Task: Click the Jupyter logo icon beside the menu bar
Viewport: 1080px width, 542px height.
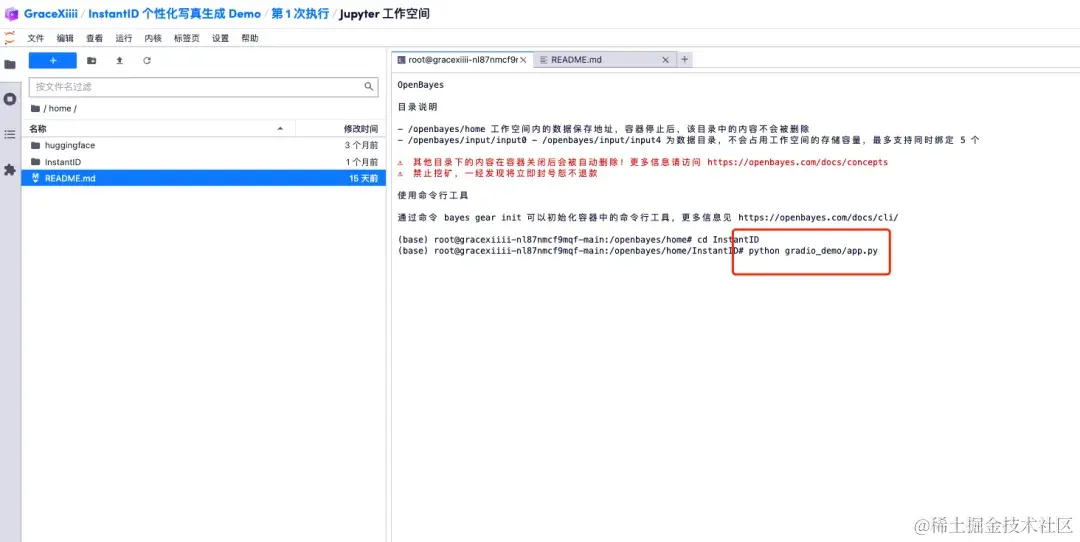Action: (9, 39)
